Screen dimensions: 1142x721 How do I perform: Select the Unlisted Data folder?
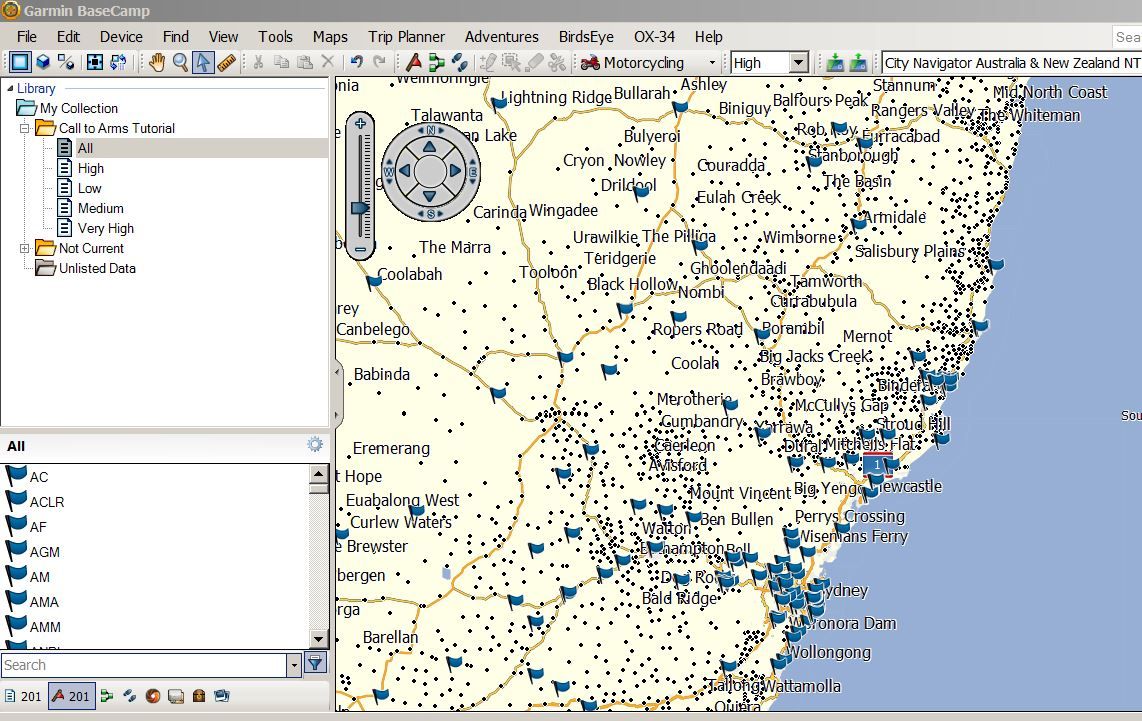click(x=97, y=268)
